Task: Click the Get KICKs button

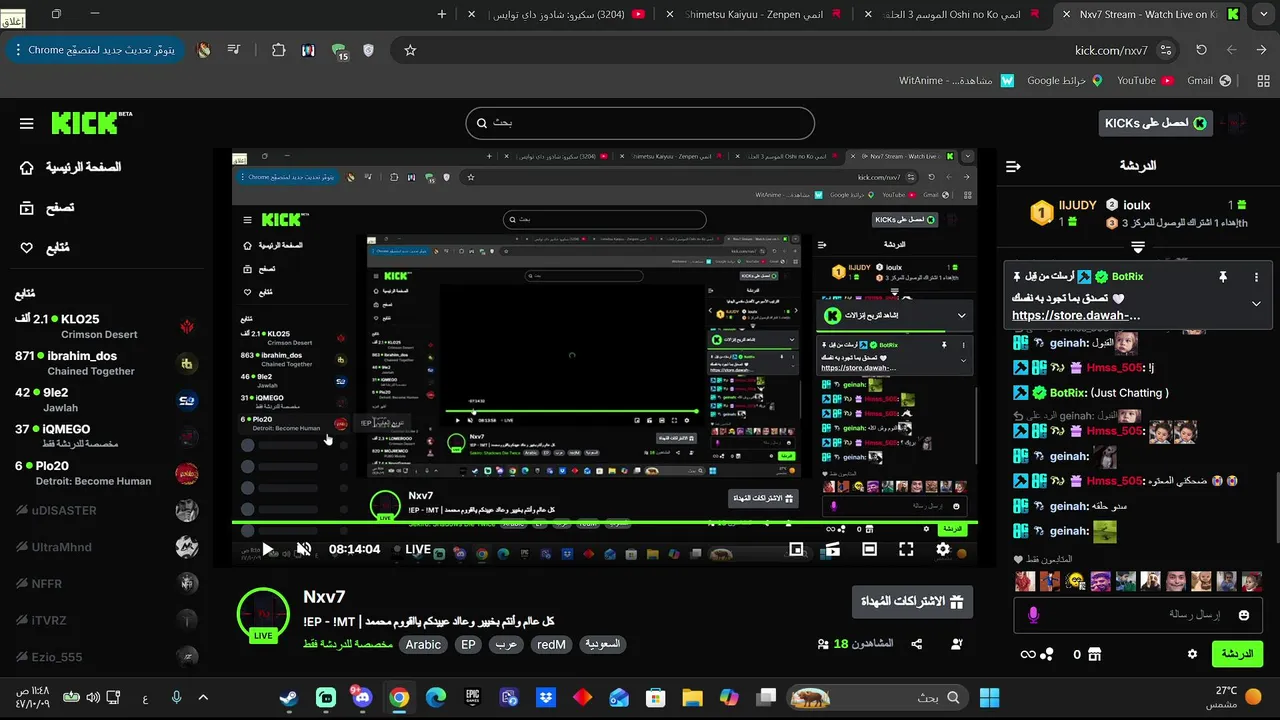Action: [x=1155, y=123]
